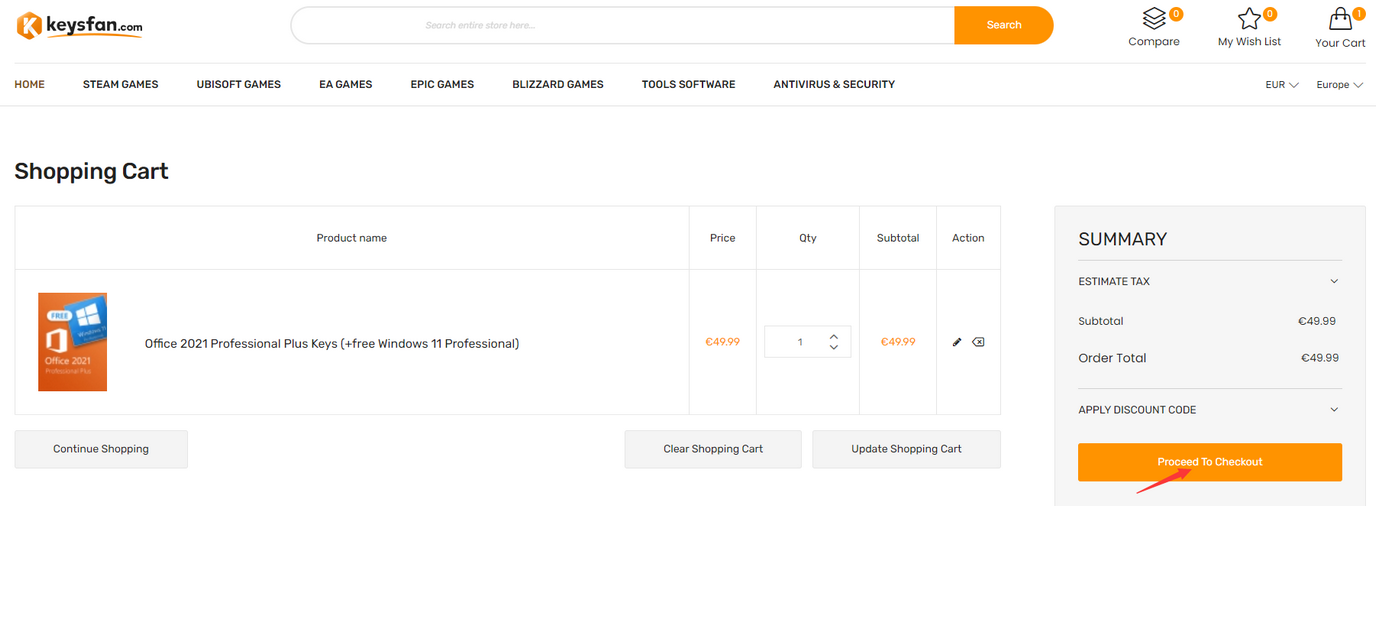Click Clear Shopping Cart button
The height and width of the screenshot is (634, 1376).
pyautogui.click(x=713, y=449)
